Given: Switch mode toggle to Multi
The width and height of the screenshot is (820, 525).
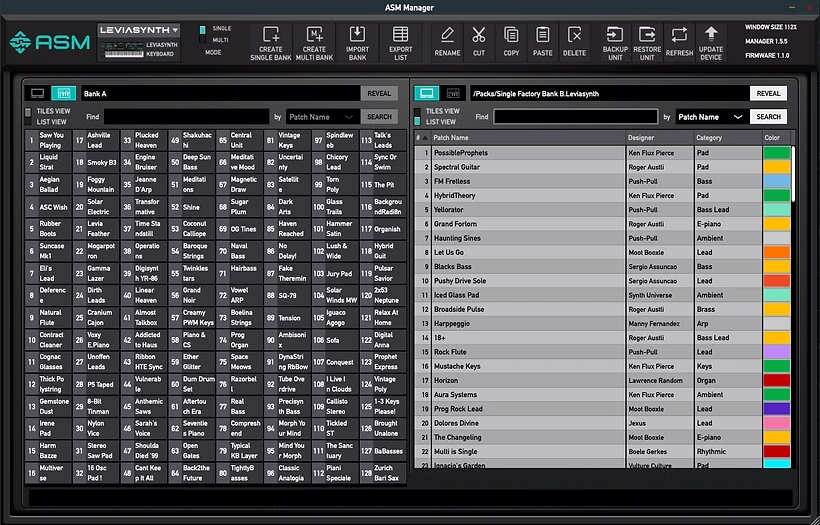Looking at the screenshot, I should (203, 40).
